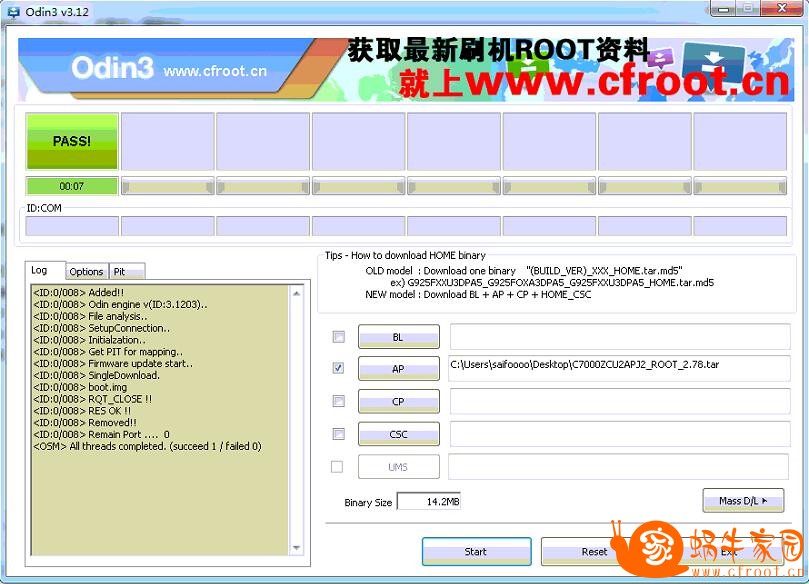
Task: Toggle the CSC checkbox
Action: click(338, 434)
